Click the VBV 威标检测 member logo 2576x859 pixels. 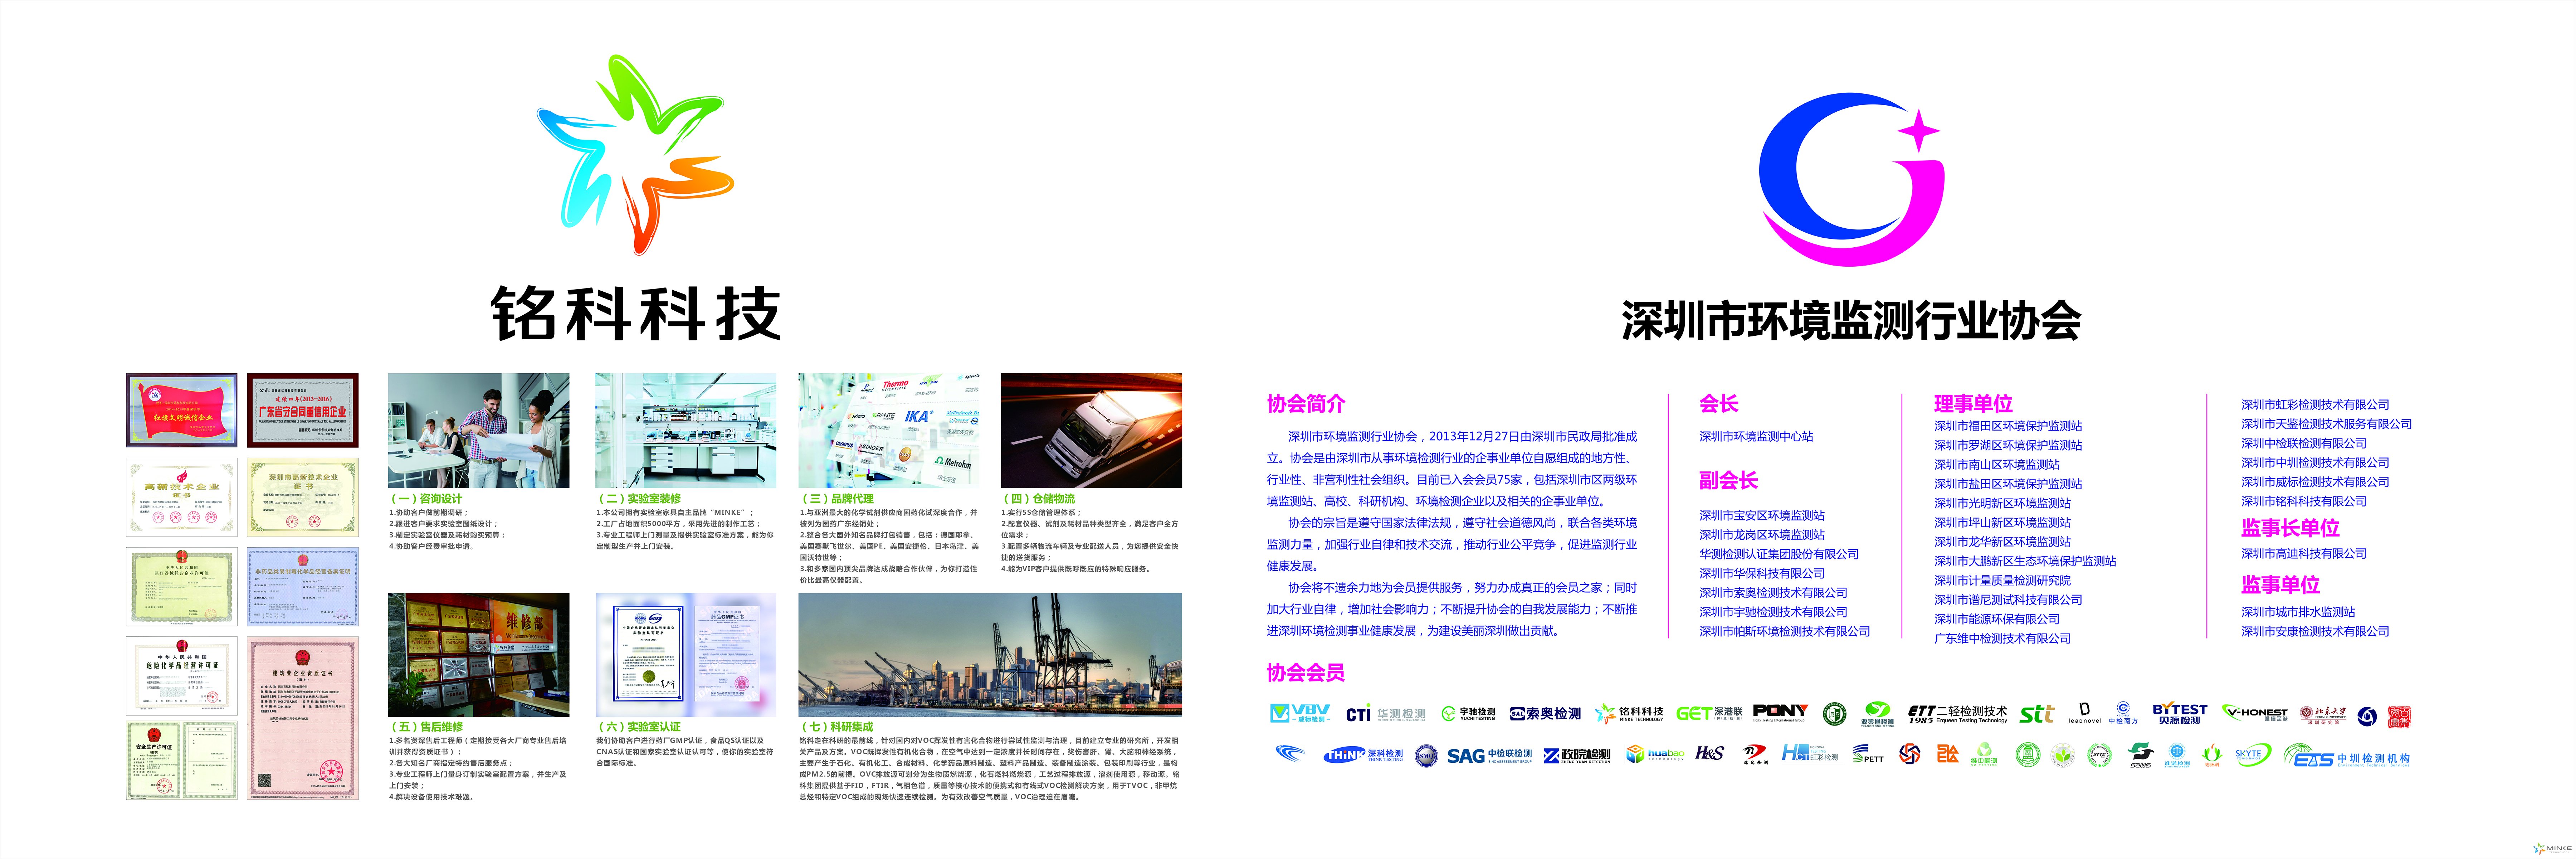1300,713
